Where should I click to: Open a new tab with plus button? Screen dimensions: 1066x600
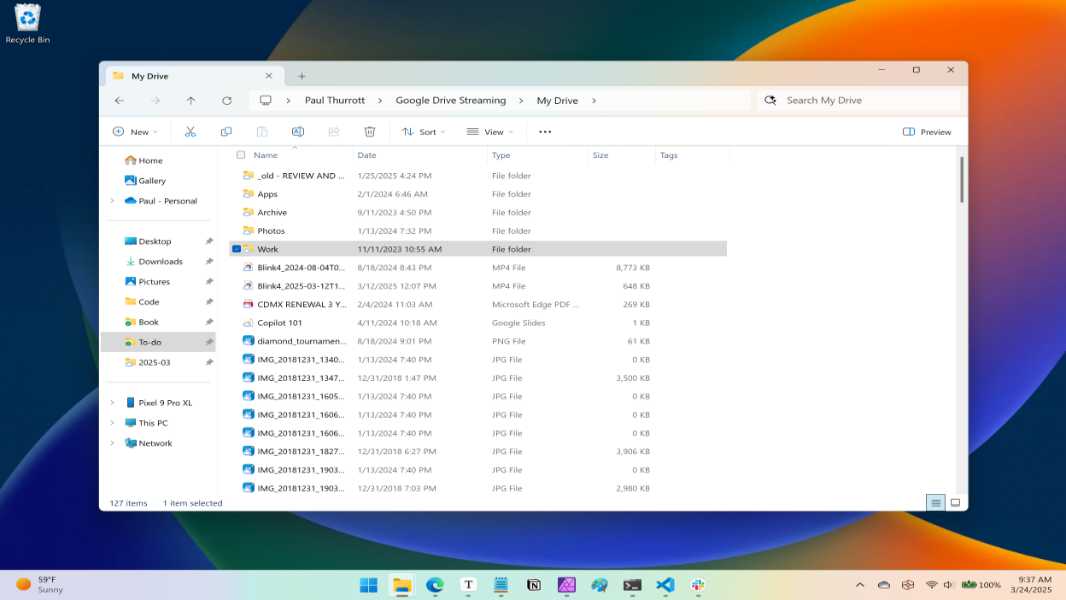point(301,76)
